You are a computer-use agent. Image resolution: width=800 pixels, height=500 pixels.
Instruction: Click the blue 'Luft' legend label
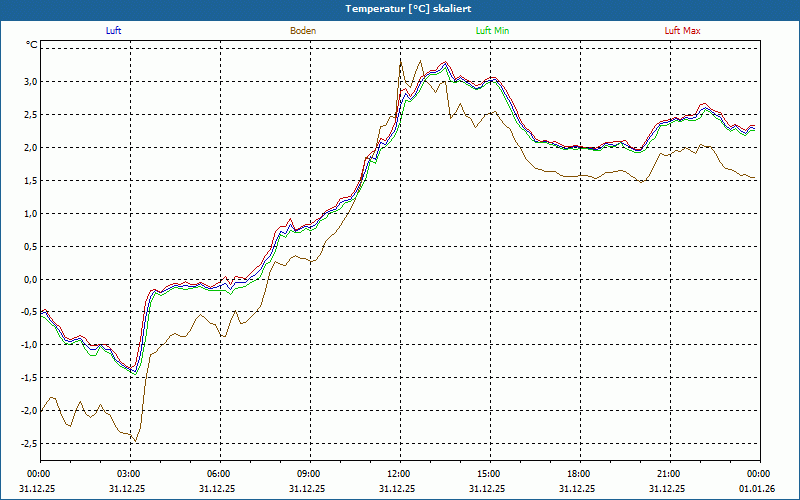pos(113,31)
